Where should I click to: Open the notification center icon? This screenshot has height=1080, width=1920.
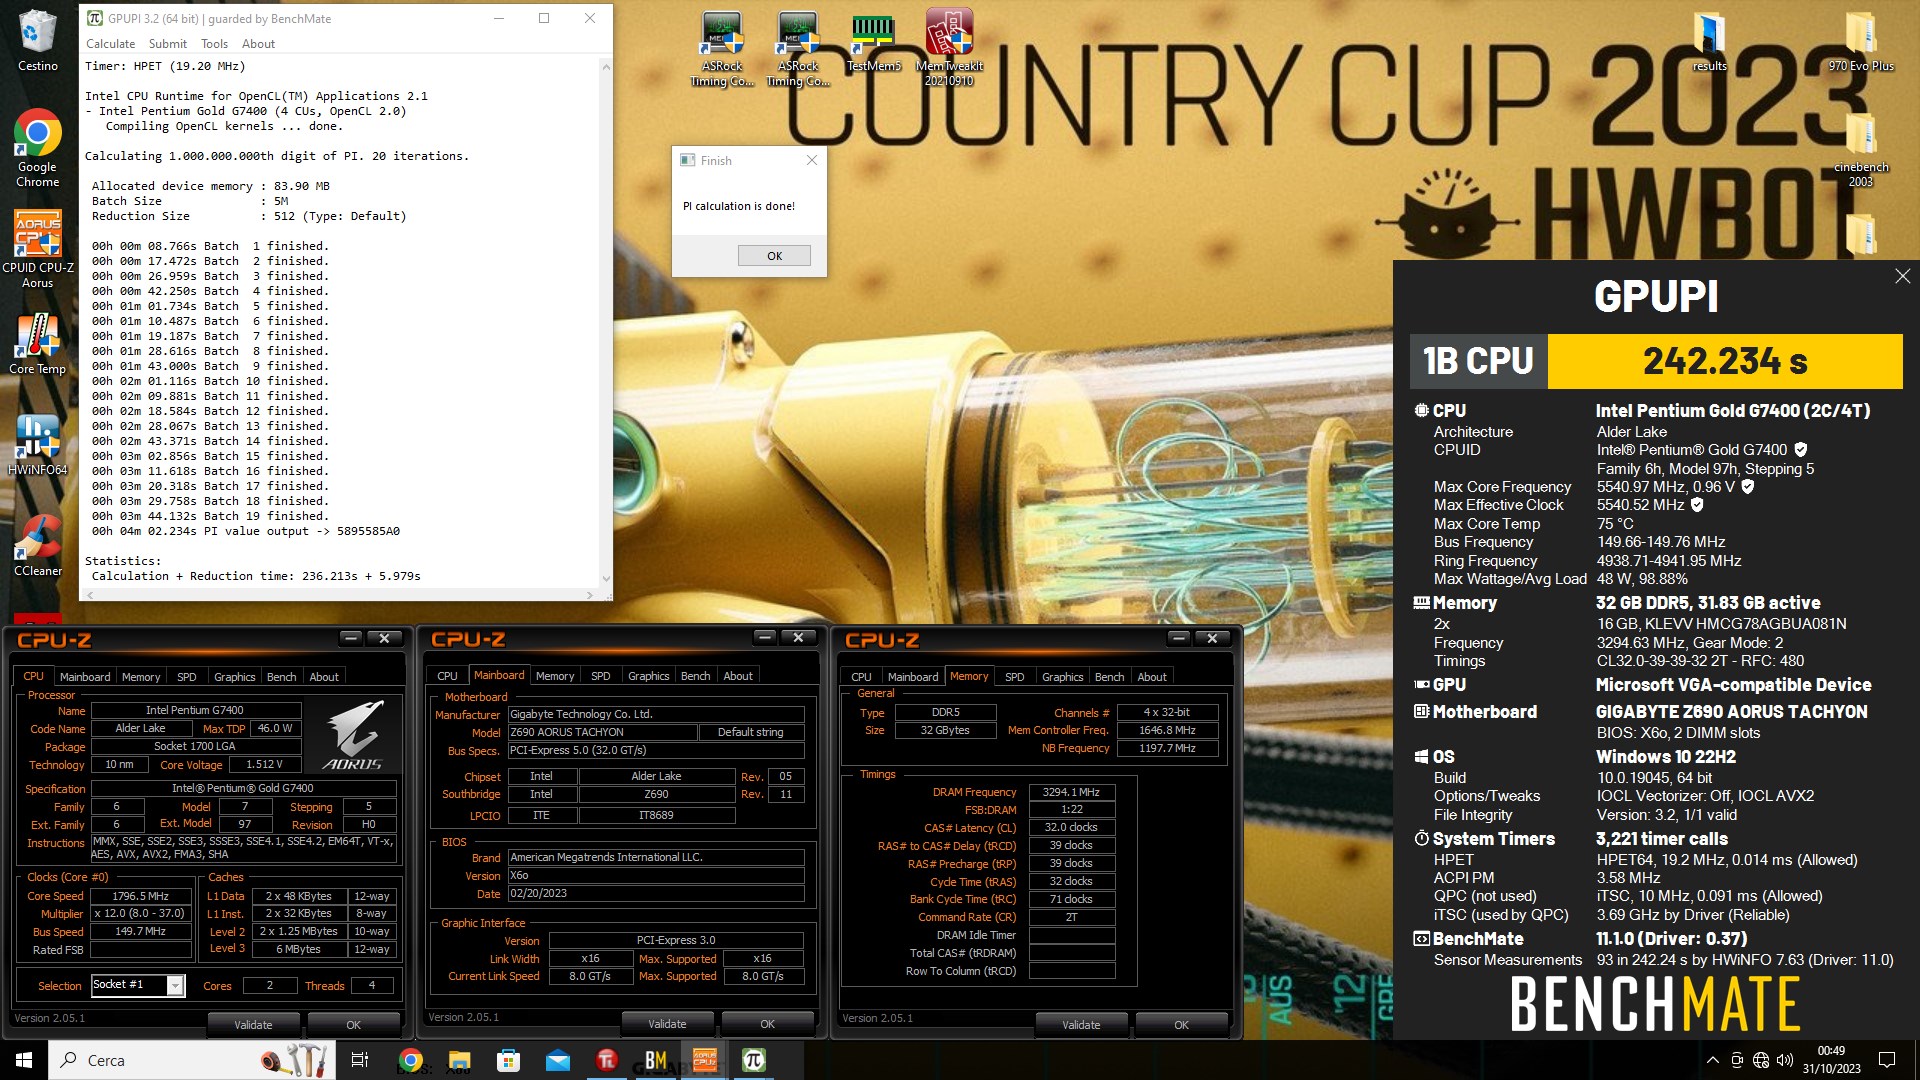pos(1887,1060)
